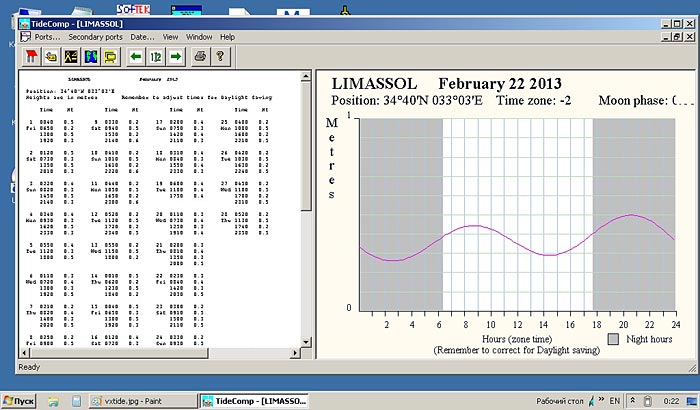Click the LIMASSOL graph heading

click(374, 84)
